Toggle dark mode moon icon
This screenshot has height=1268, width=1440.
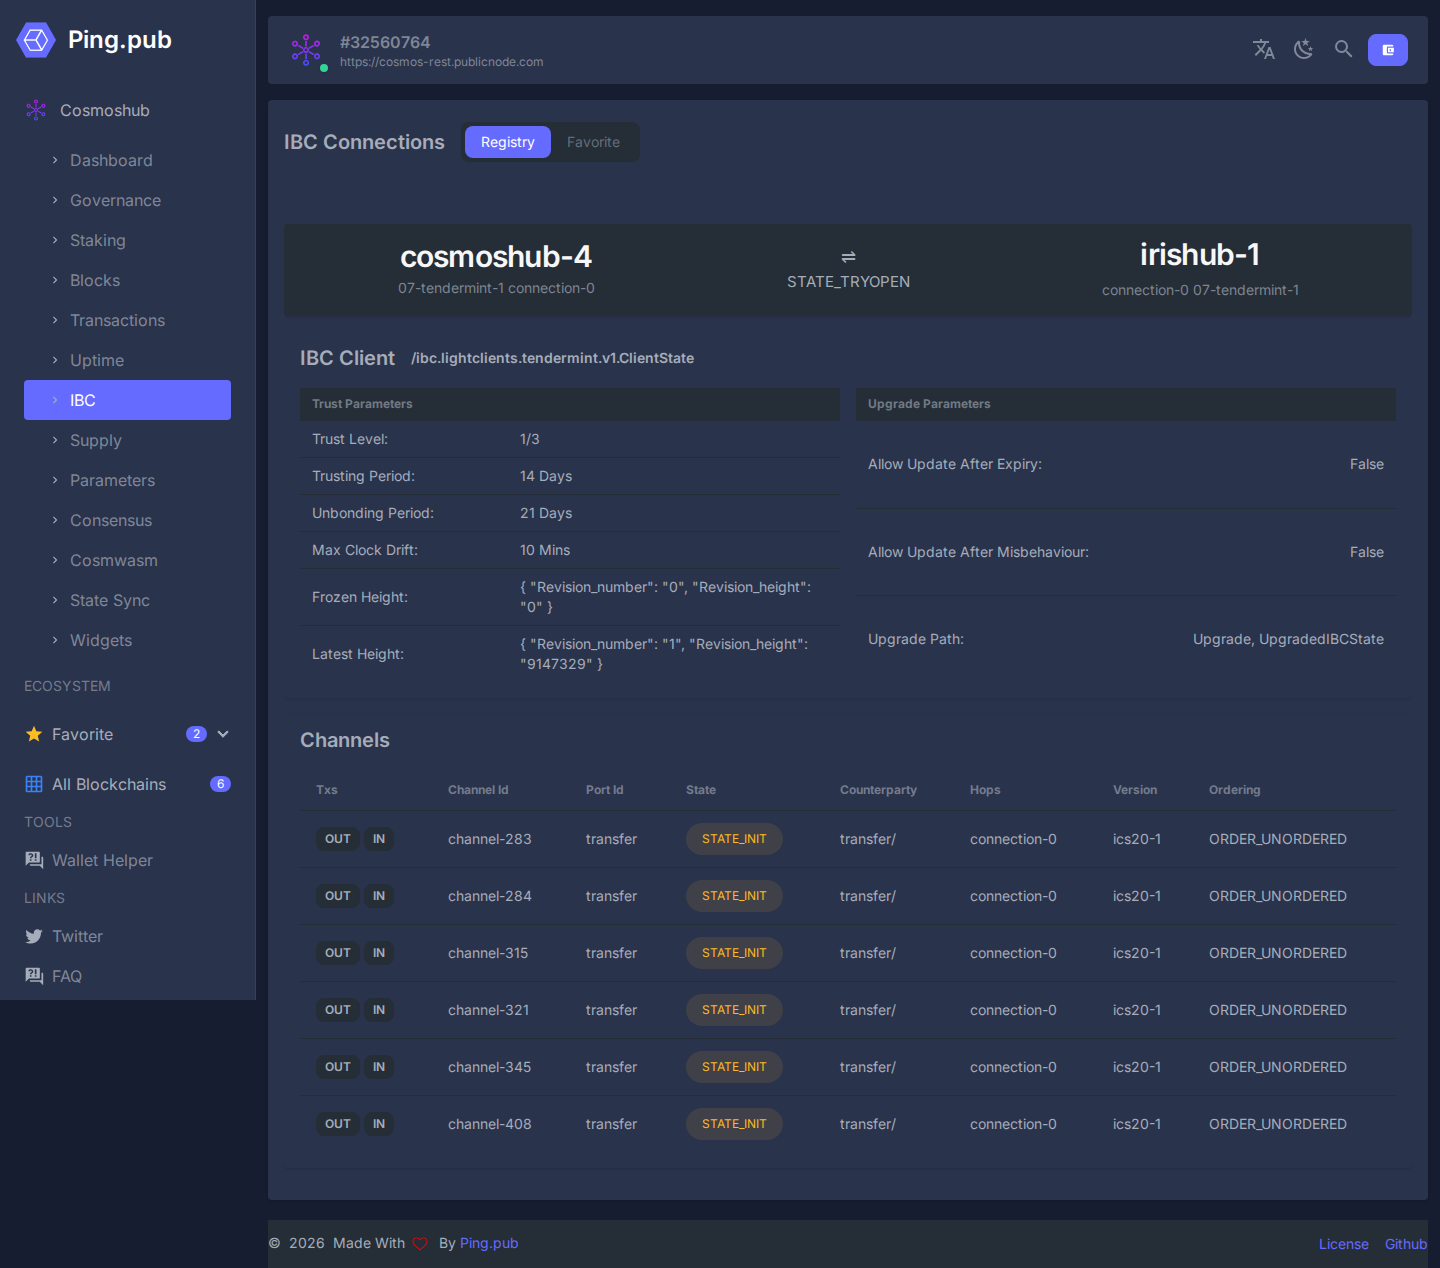[x=1303, y=49]
